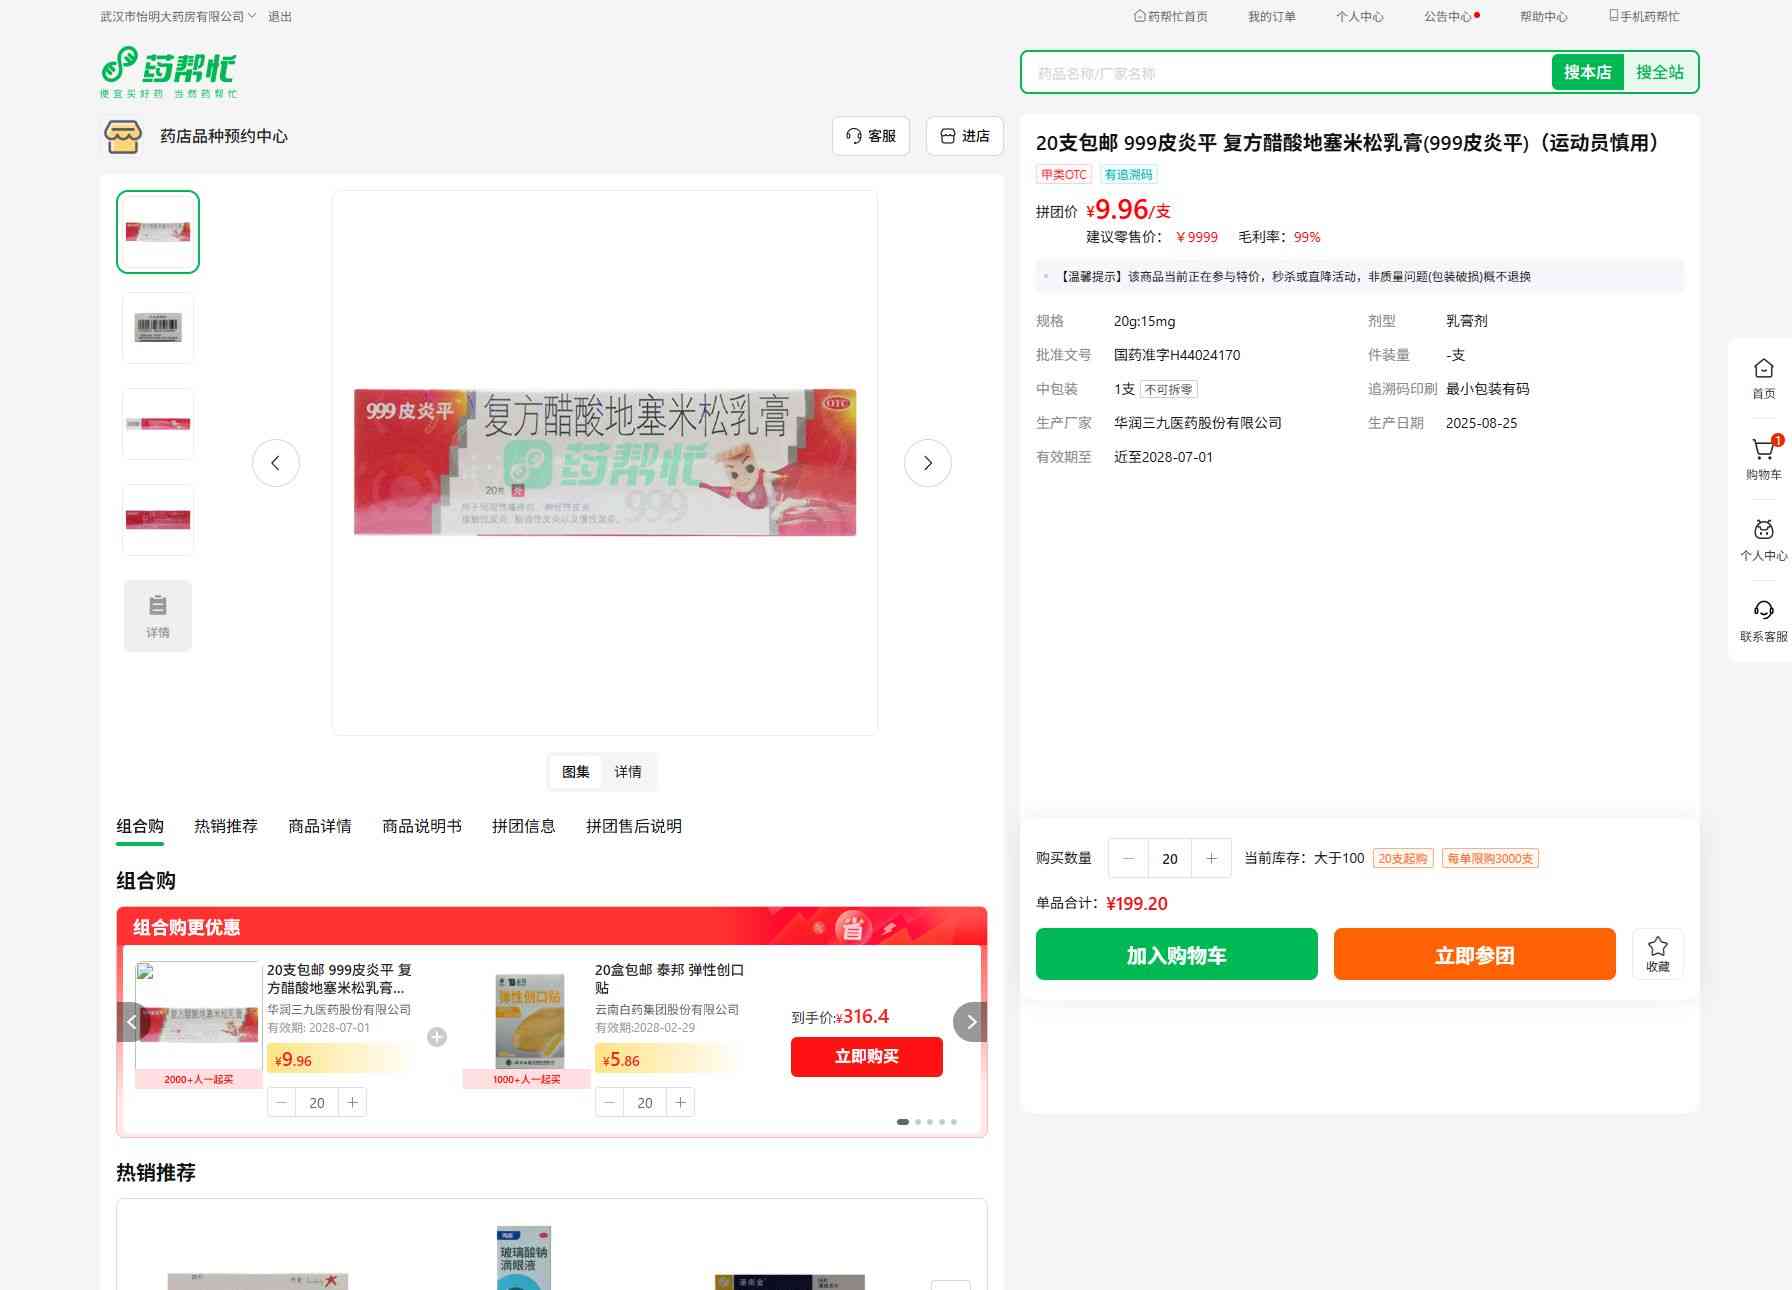Open personal center icon in right sidebar
1792x1290 pixels.
pos(1763,531)
